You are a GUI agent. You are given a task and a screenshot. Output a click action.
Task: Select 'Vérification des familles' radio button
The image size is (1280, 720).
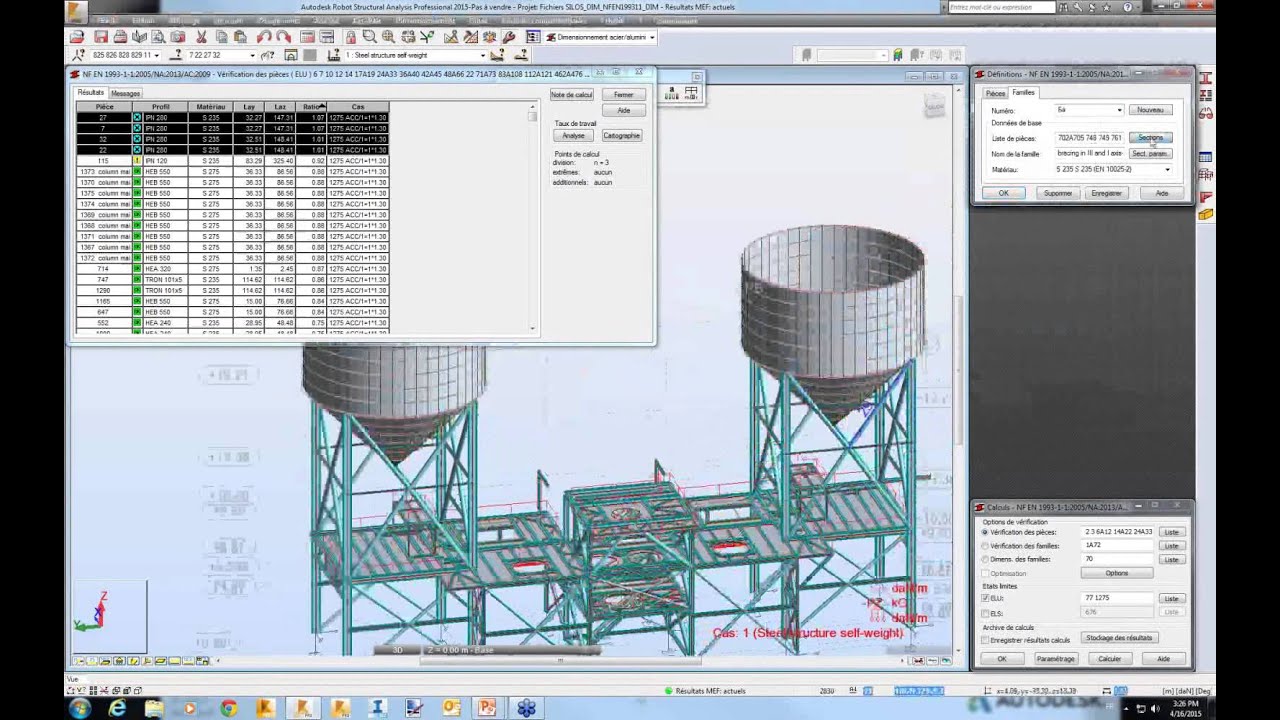pos(985,546)
